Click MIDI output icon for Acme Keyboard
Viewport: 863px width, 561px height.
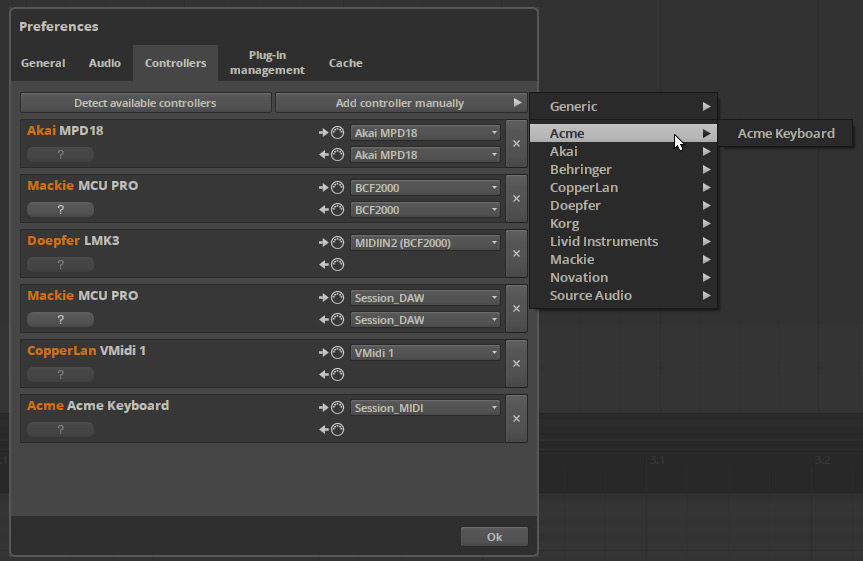(x=331, y=430)
